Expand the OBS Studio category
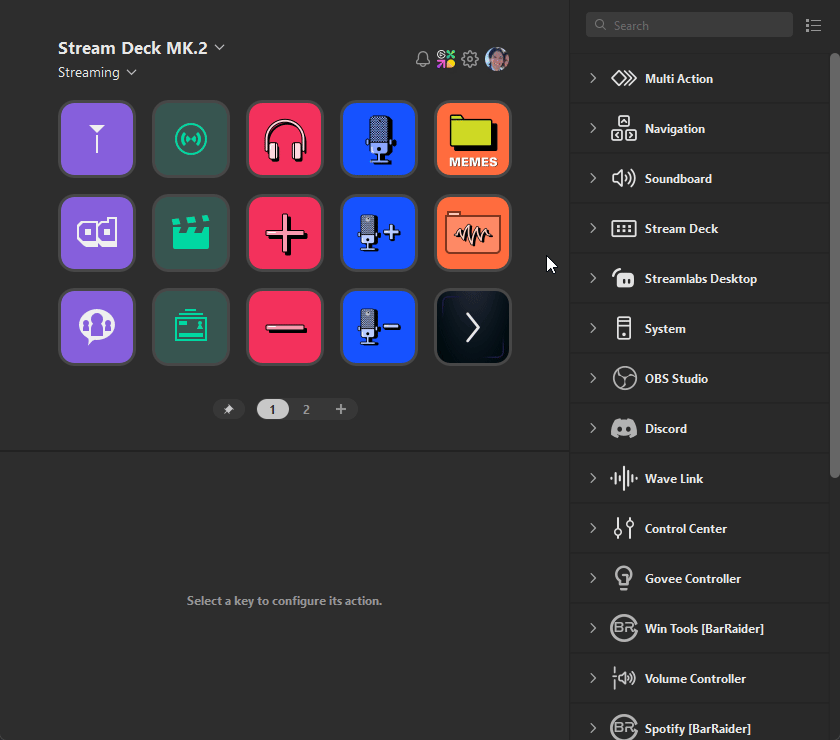 pyautogui.click(x=593, y=378)
